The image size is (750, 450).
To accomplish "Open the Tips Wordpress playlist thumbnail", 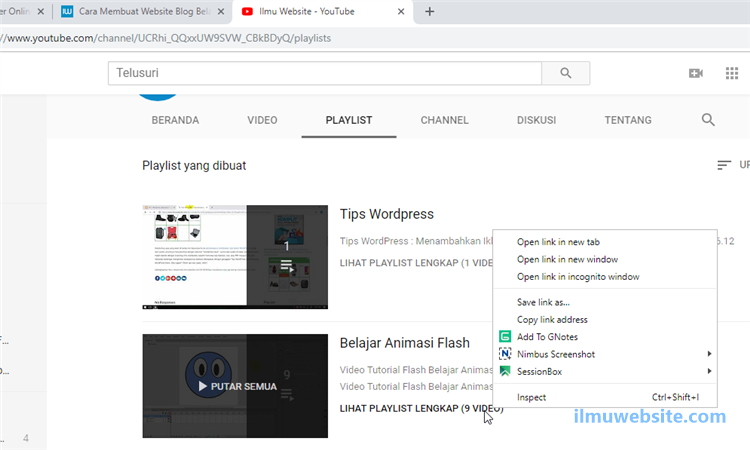I will (x=235, y=257).
